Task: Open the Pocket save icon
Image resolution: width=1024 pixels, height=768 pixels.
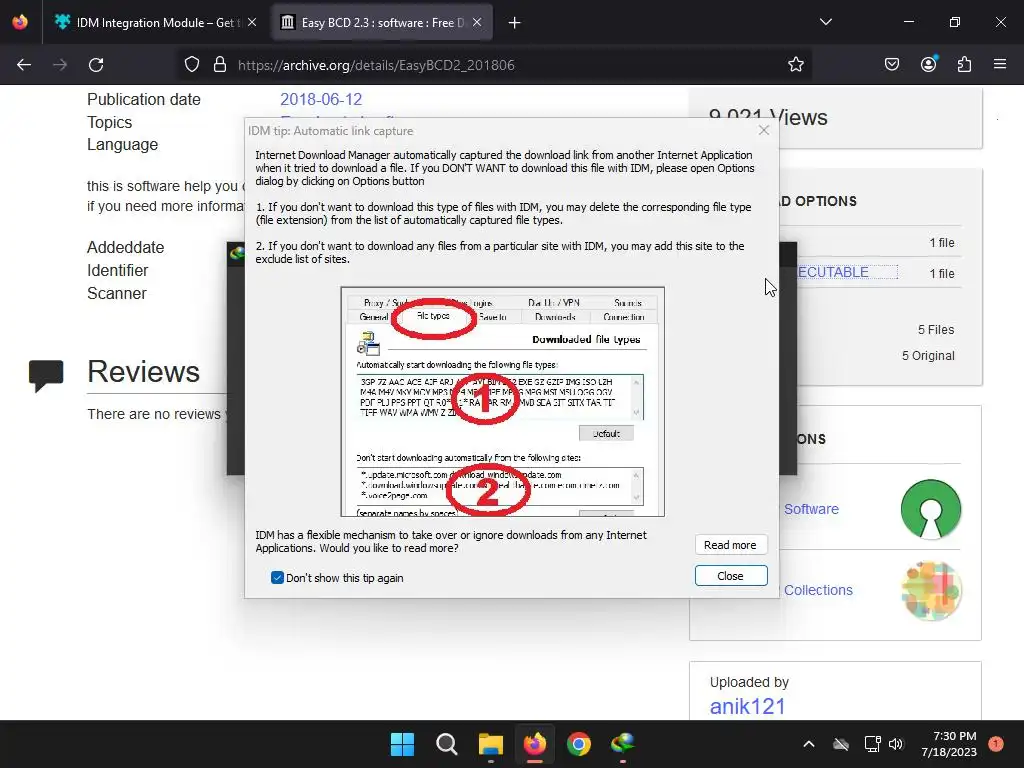Action: [891, 65]
